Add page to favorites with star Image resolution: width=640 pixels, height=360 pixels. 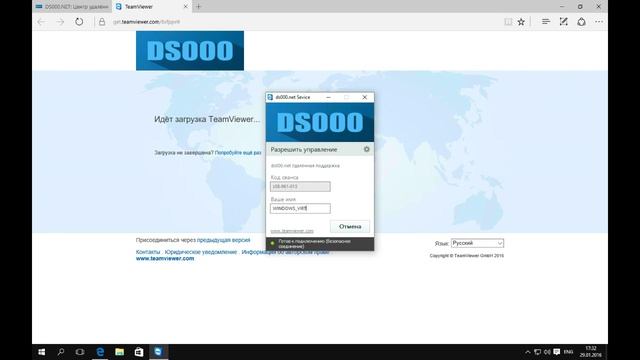coord(521,22)
